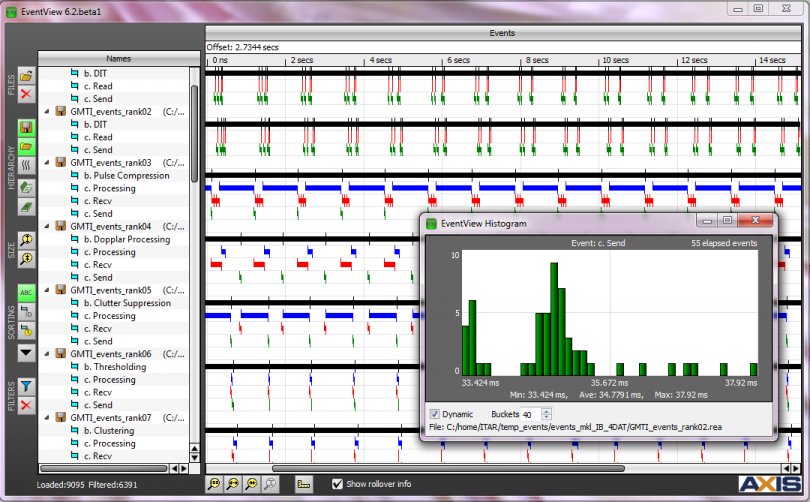Click the top magnifier icon in Size section
Viewport: 810px width, 502px height.
(x=26, y=240)
